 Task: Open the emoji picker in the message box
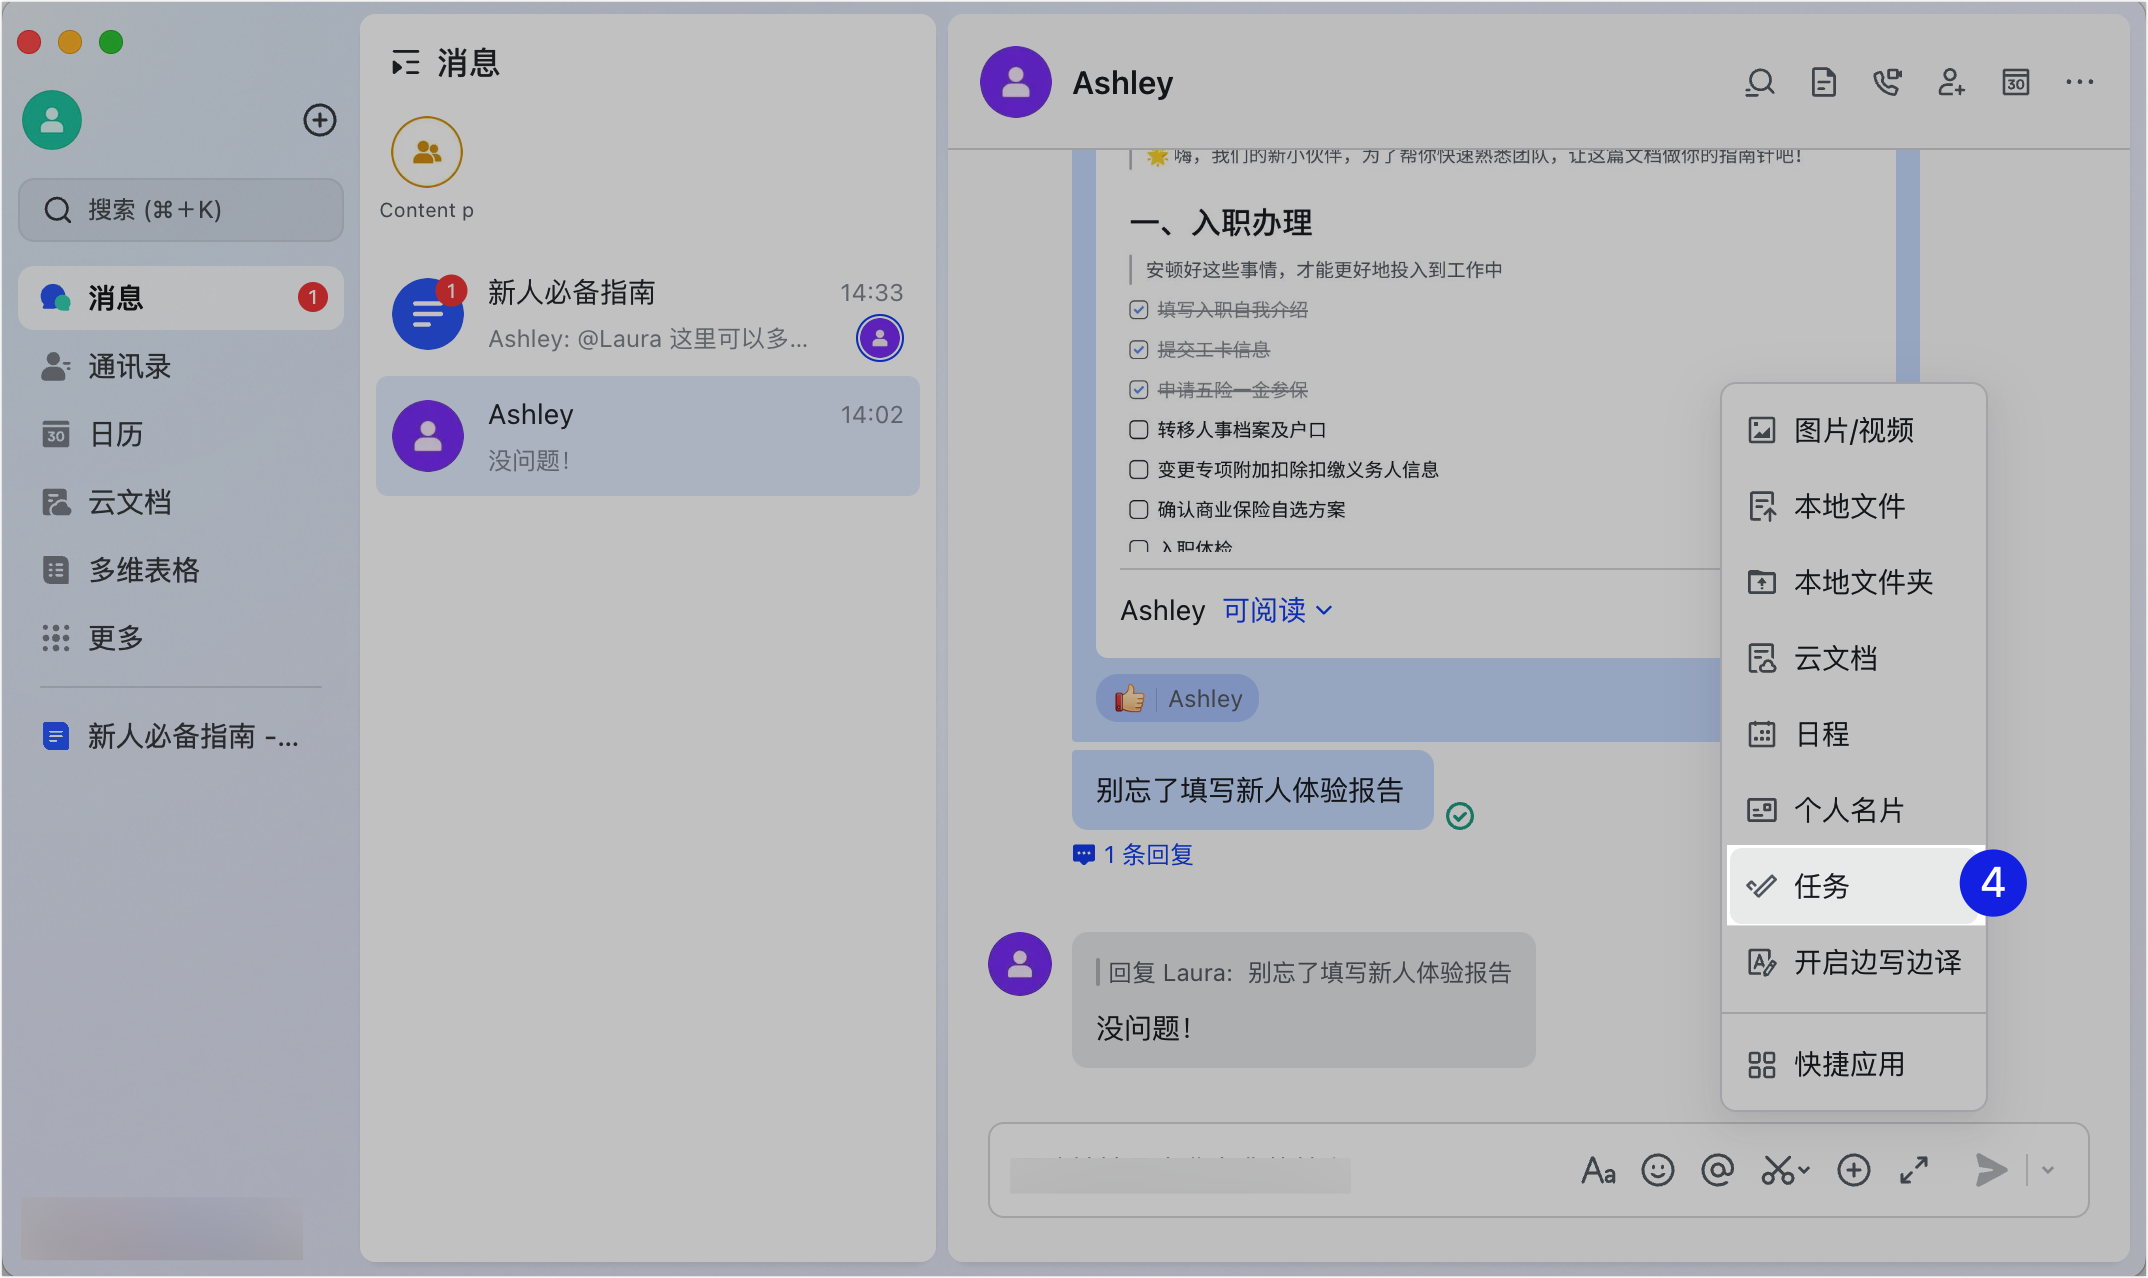point(1657,1170)
